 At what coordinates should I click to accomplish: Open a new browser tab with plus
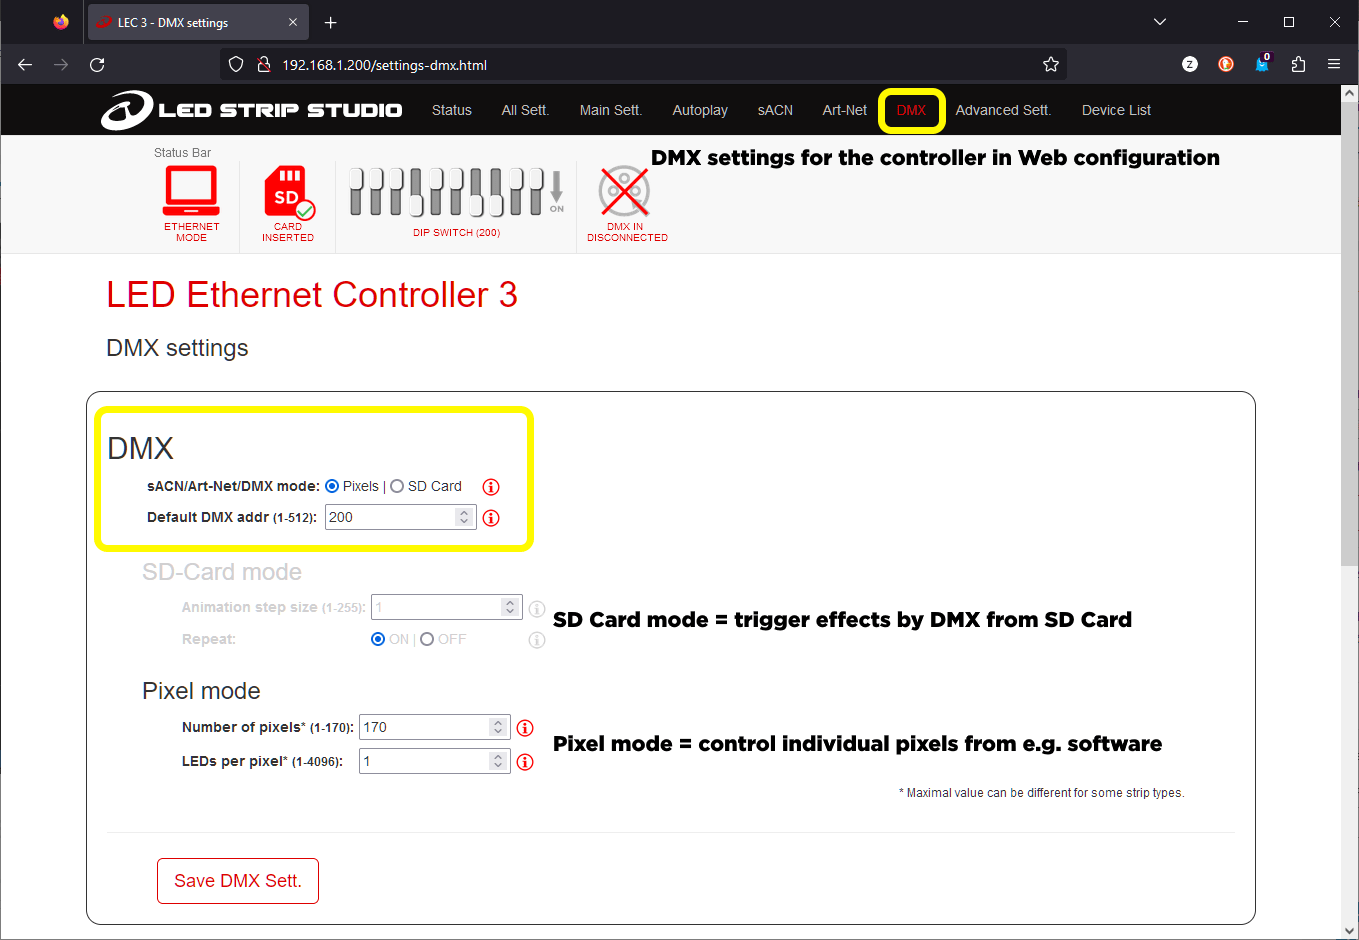point(331,22)
